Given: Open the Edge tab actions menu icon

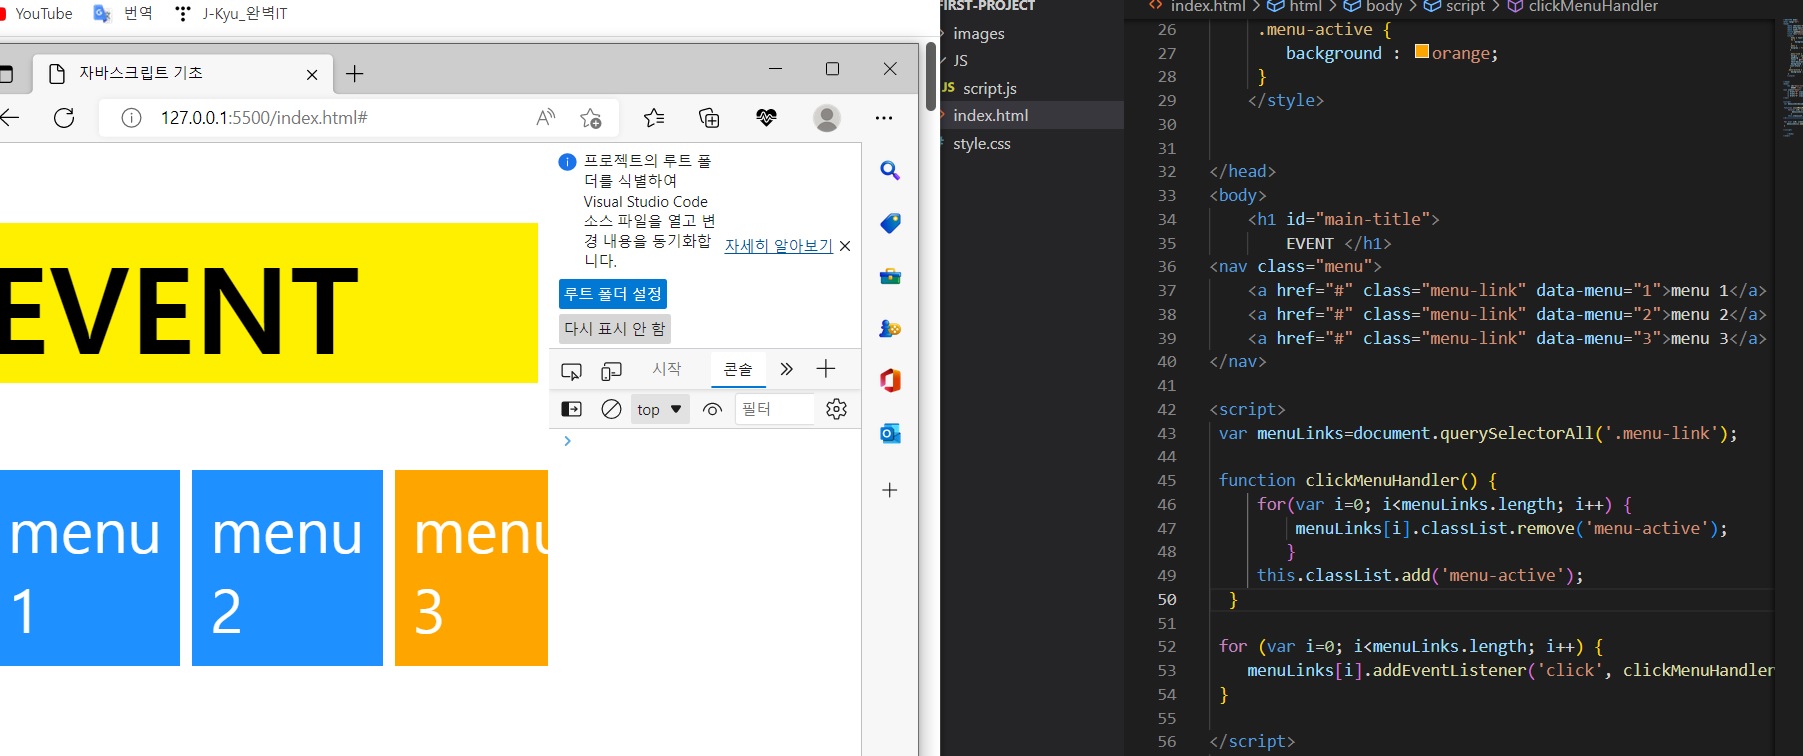Looking at the screenshot, I should pos(7,74).
